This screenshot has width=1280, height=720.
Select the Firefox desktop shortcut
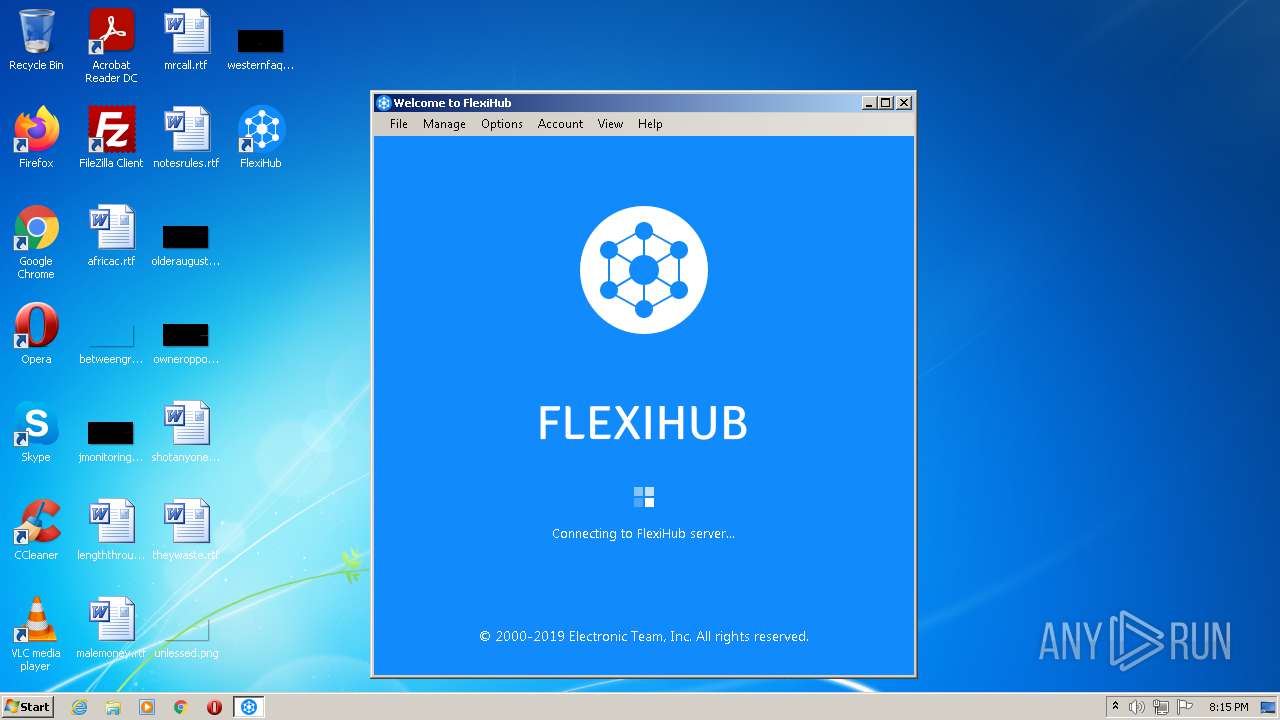(36, 138)
